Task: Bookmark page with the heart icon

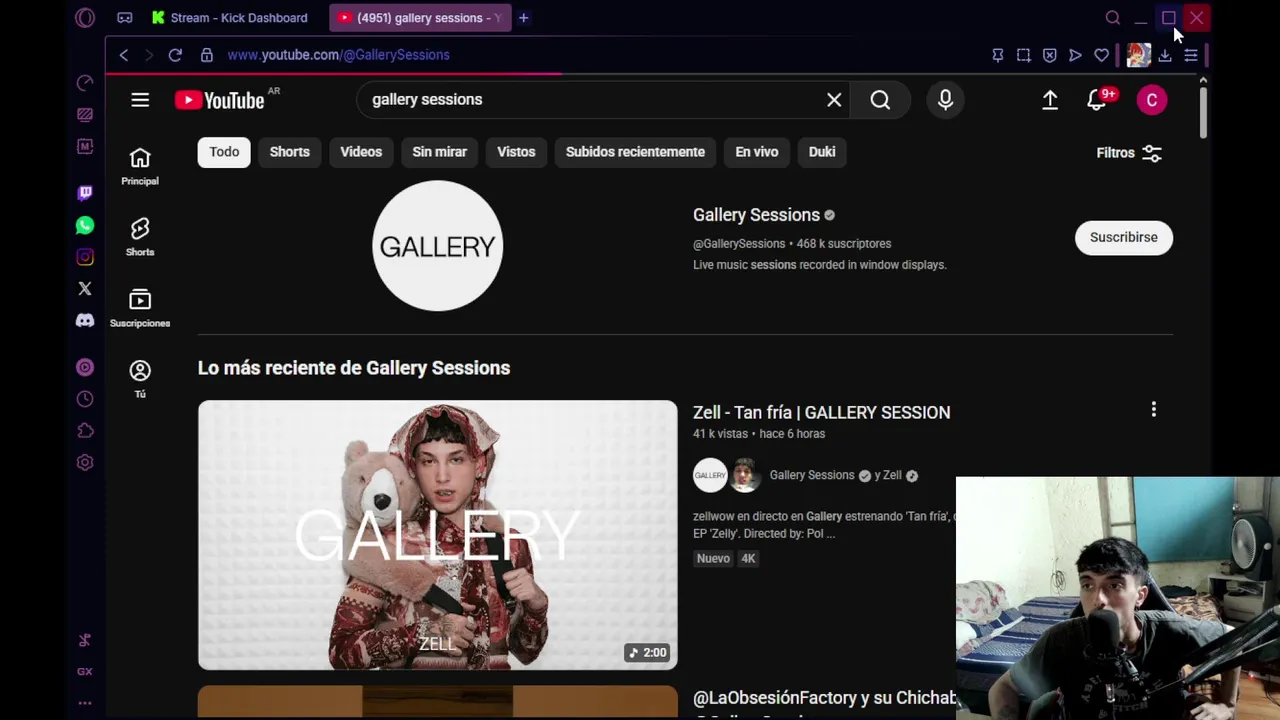Action: 1101,56
